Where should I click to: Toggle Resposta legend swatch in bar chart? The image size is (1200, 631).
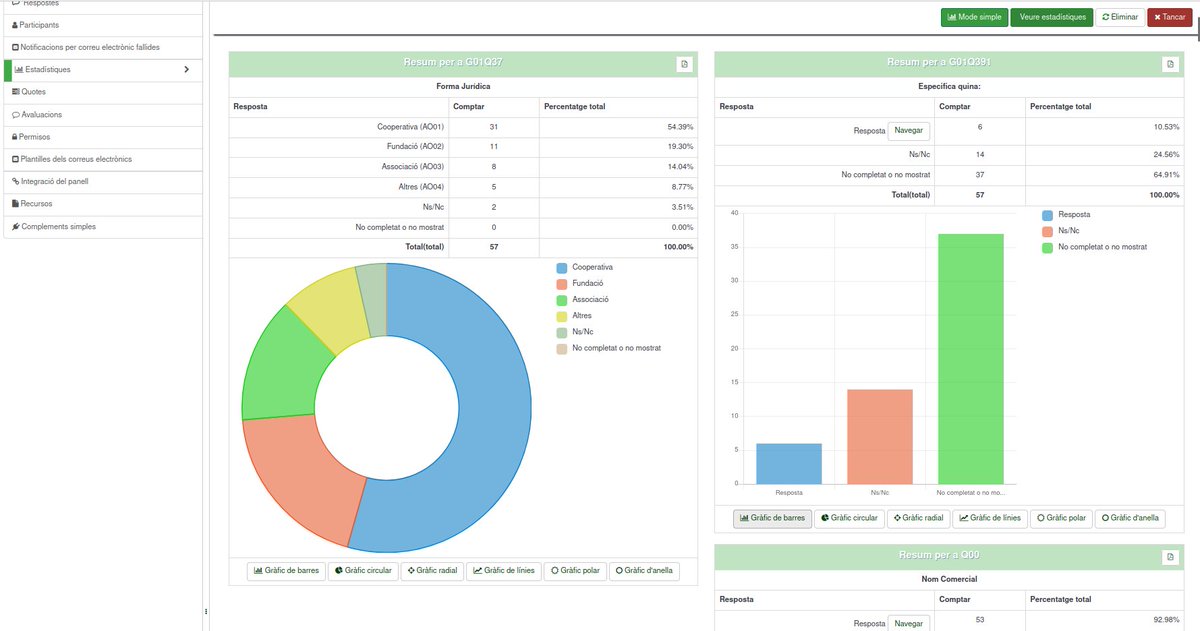tap(1048, 215)
